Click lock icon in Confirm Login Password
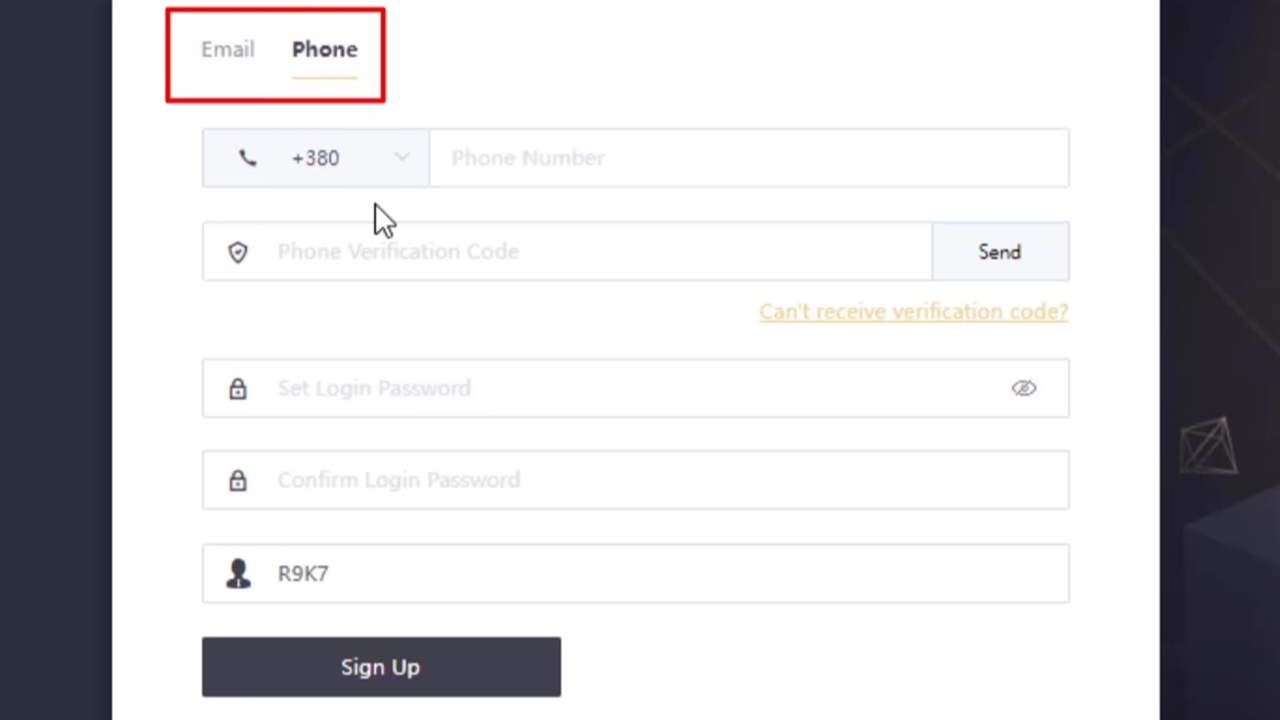Image resolution: width=1280 pixels, height=720 pixels. click(x=238, y=481)
